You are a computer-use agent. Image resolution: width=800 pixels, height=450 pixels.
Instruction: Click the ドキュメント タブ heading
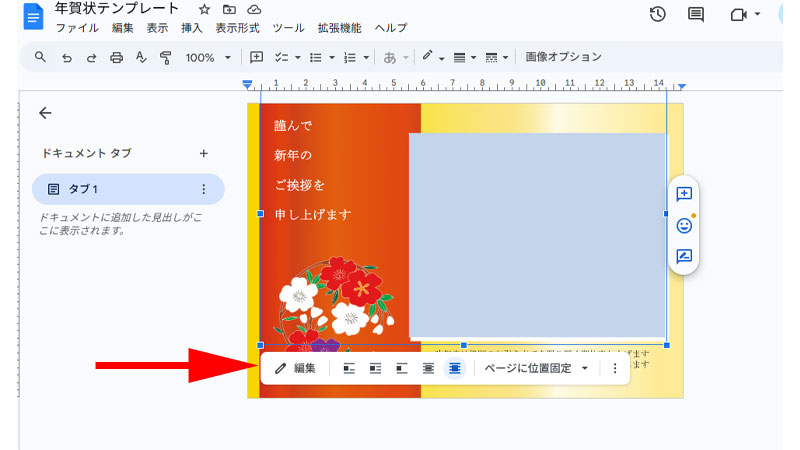pyautogui.click(x=87, y=153)
